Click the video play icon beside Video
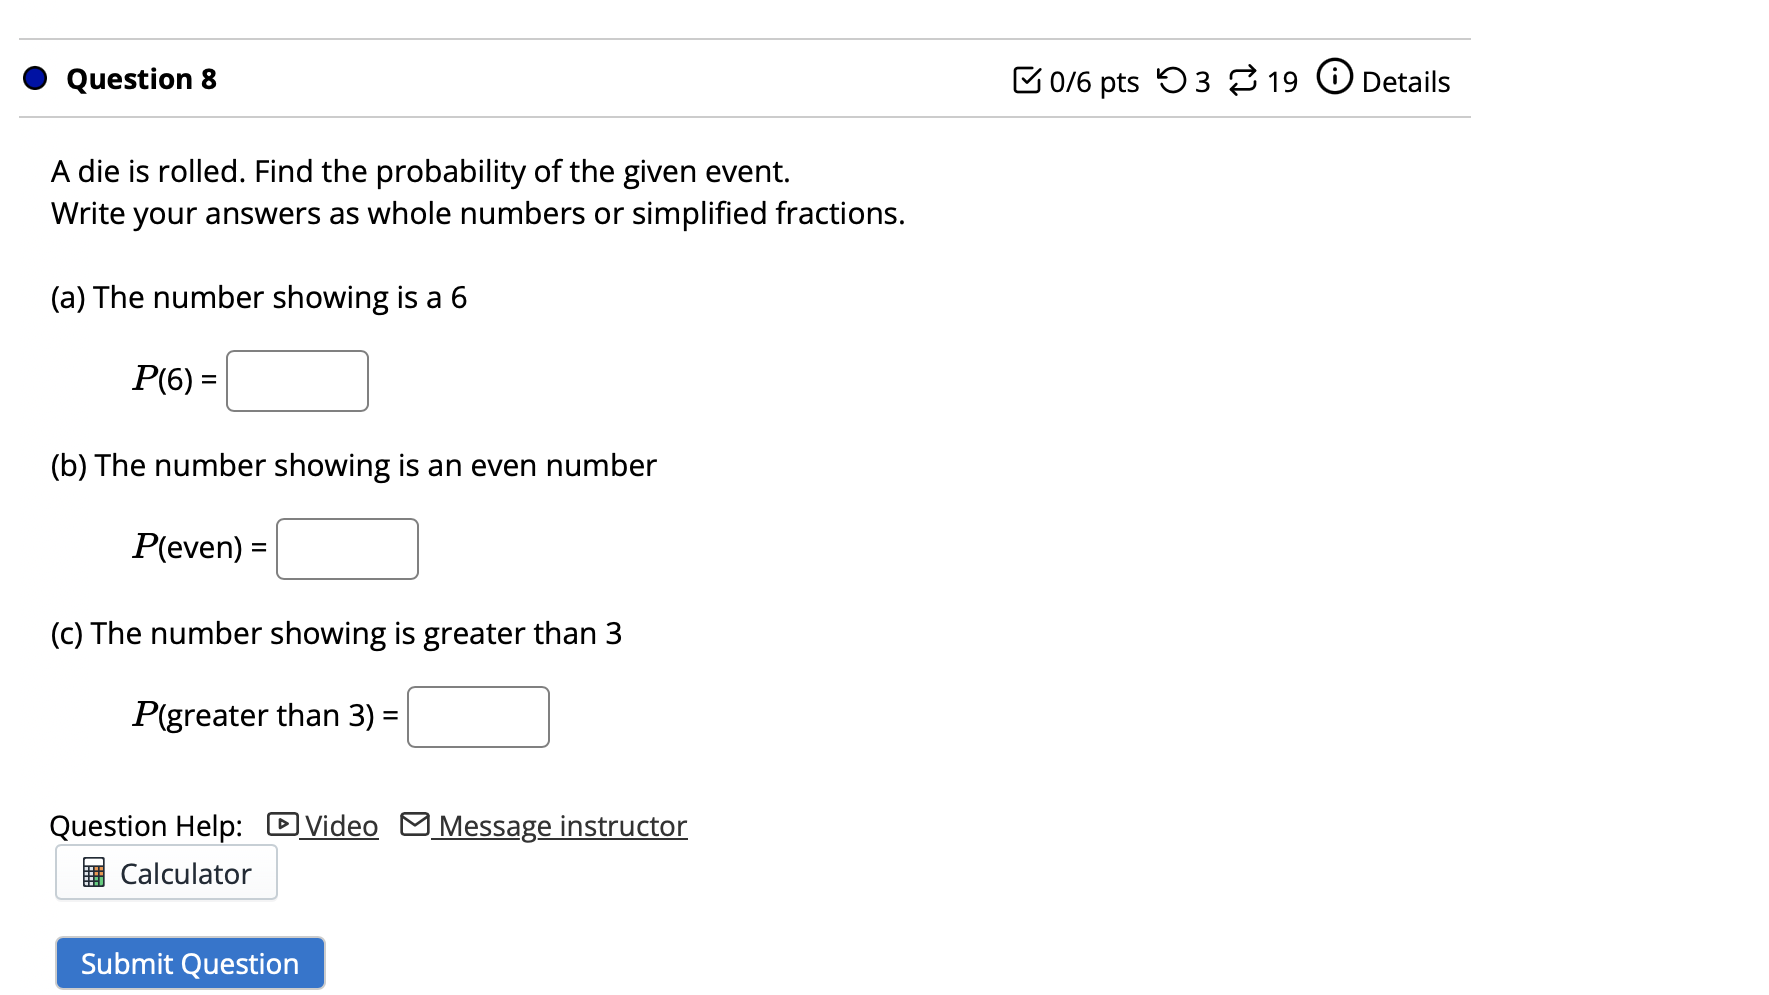Viewport: 1769px width, 995px height. 282,825
